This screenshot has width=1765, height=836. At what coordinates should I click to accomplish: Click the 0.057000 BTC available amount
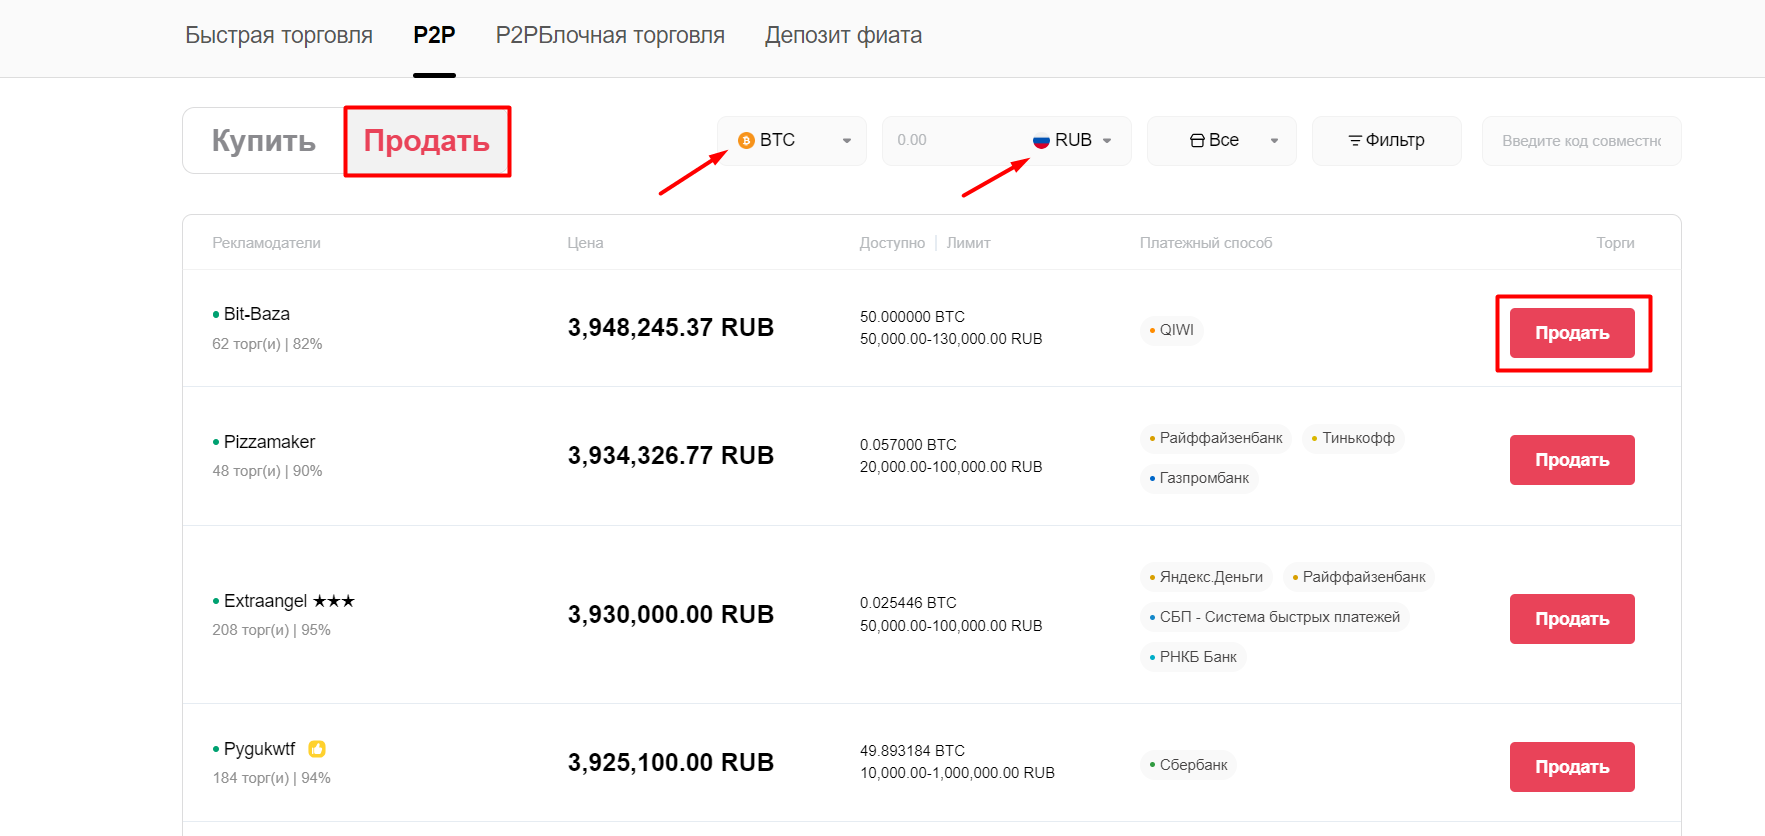[x=908, y=445]
